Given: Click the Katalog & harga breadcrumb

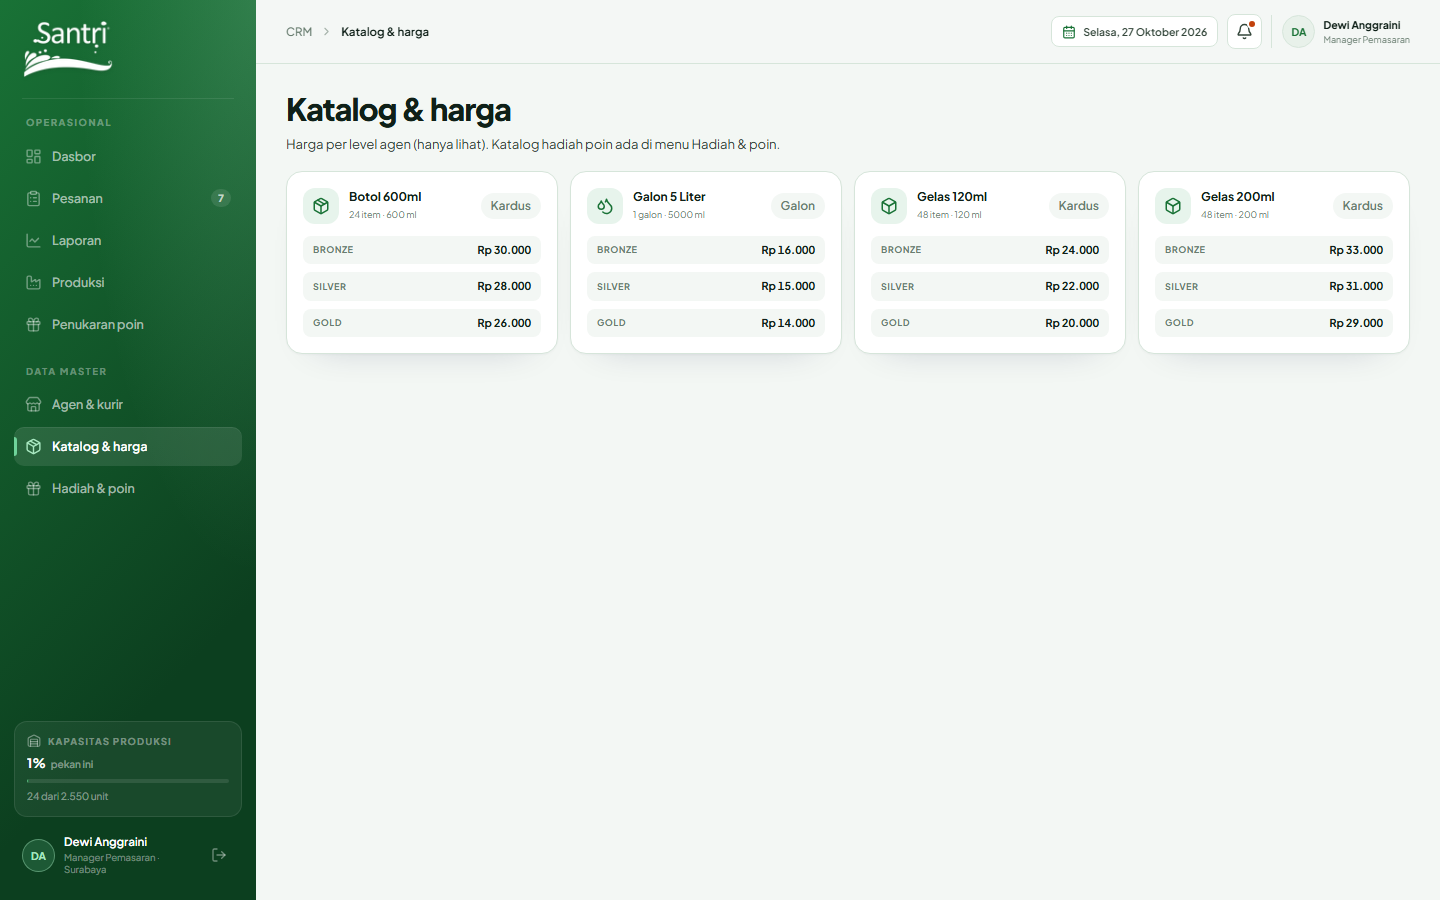Looking at the screenshot, I should (x=385, y=32).
